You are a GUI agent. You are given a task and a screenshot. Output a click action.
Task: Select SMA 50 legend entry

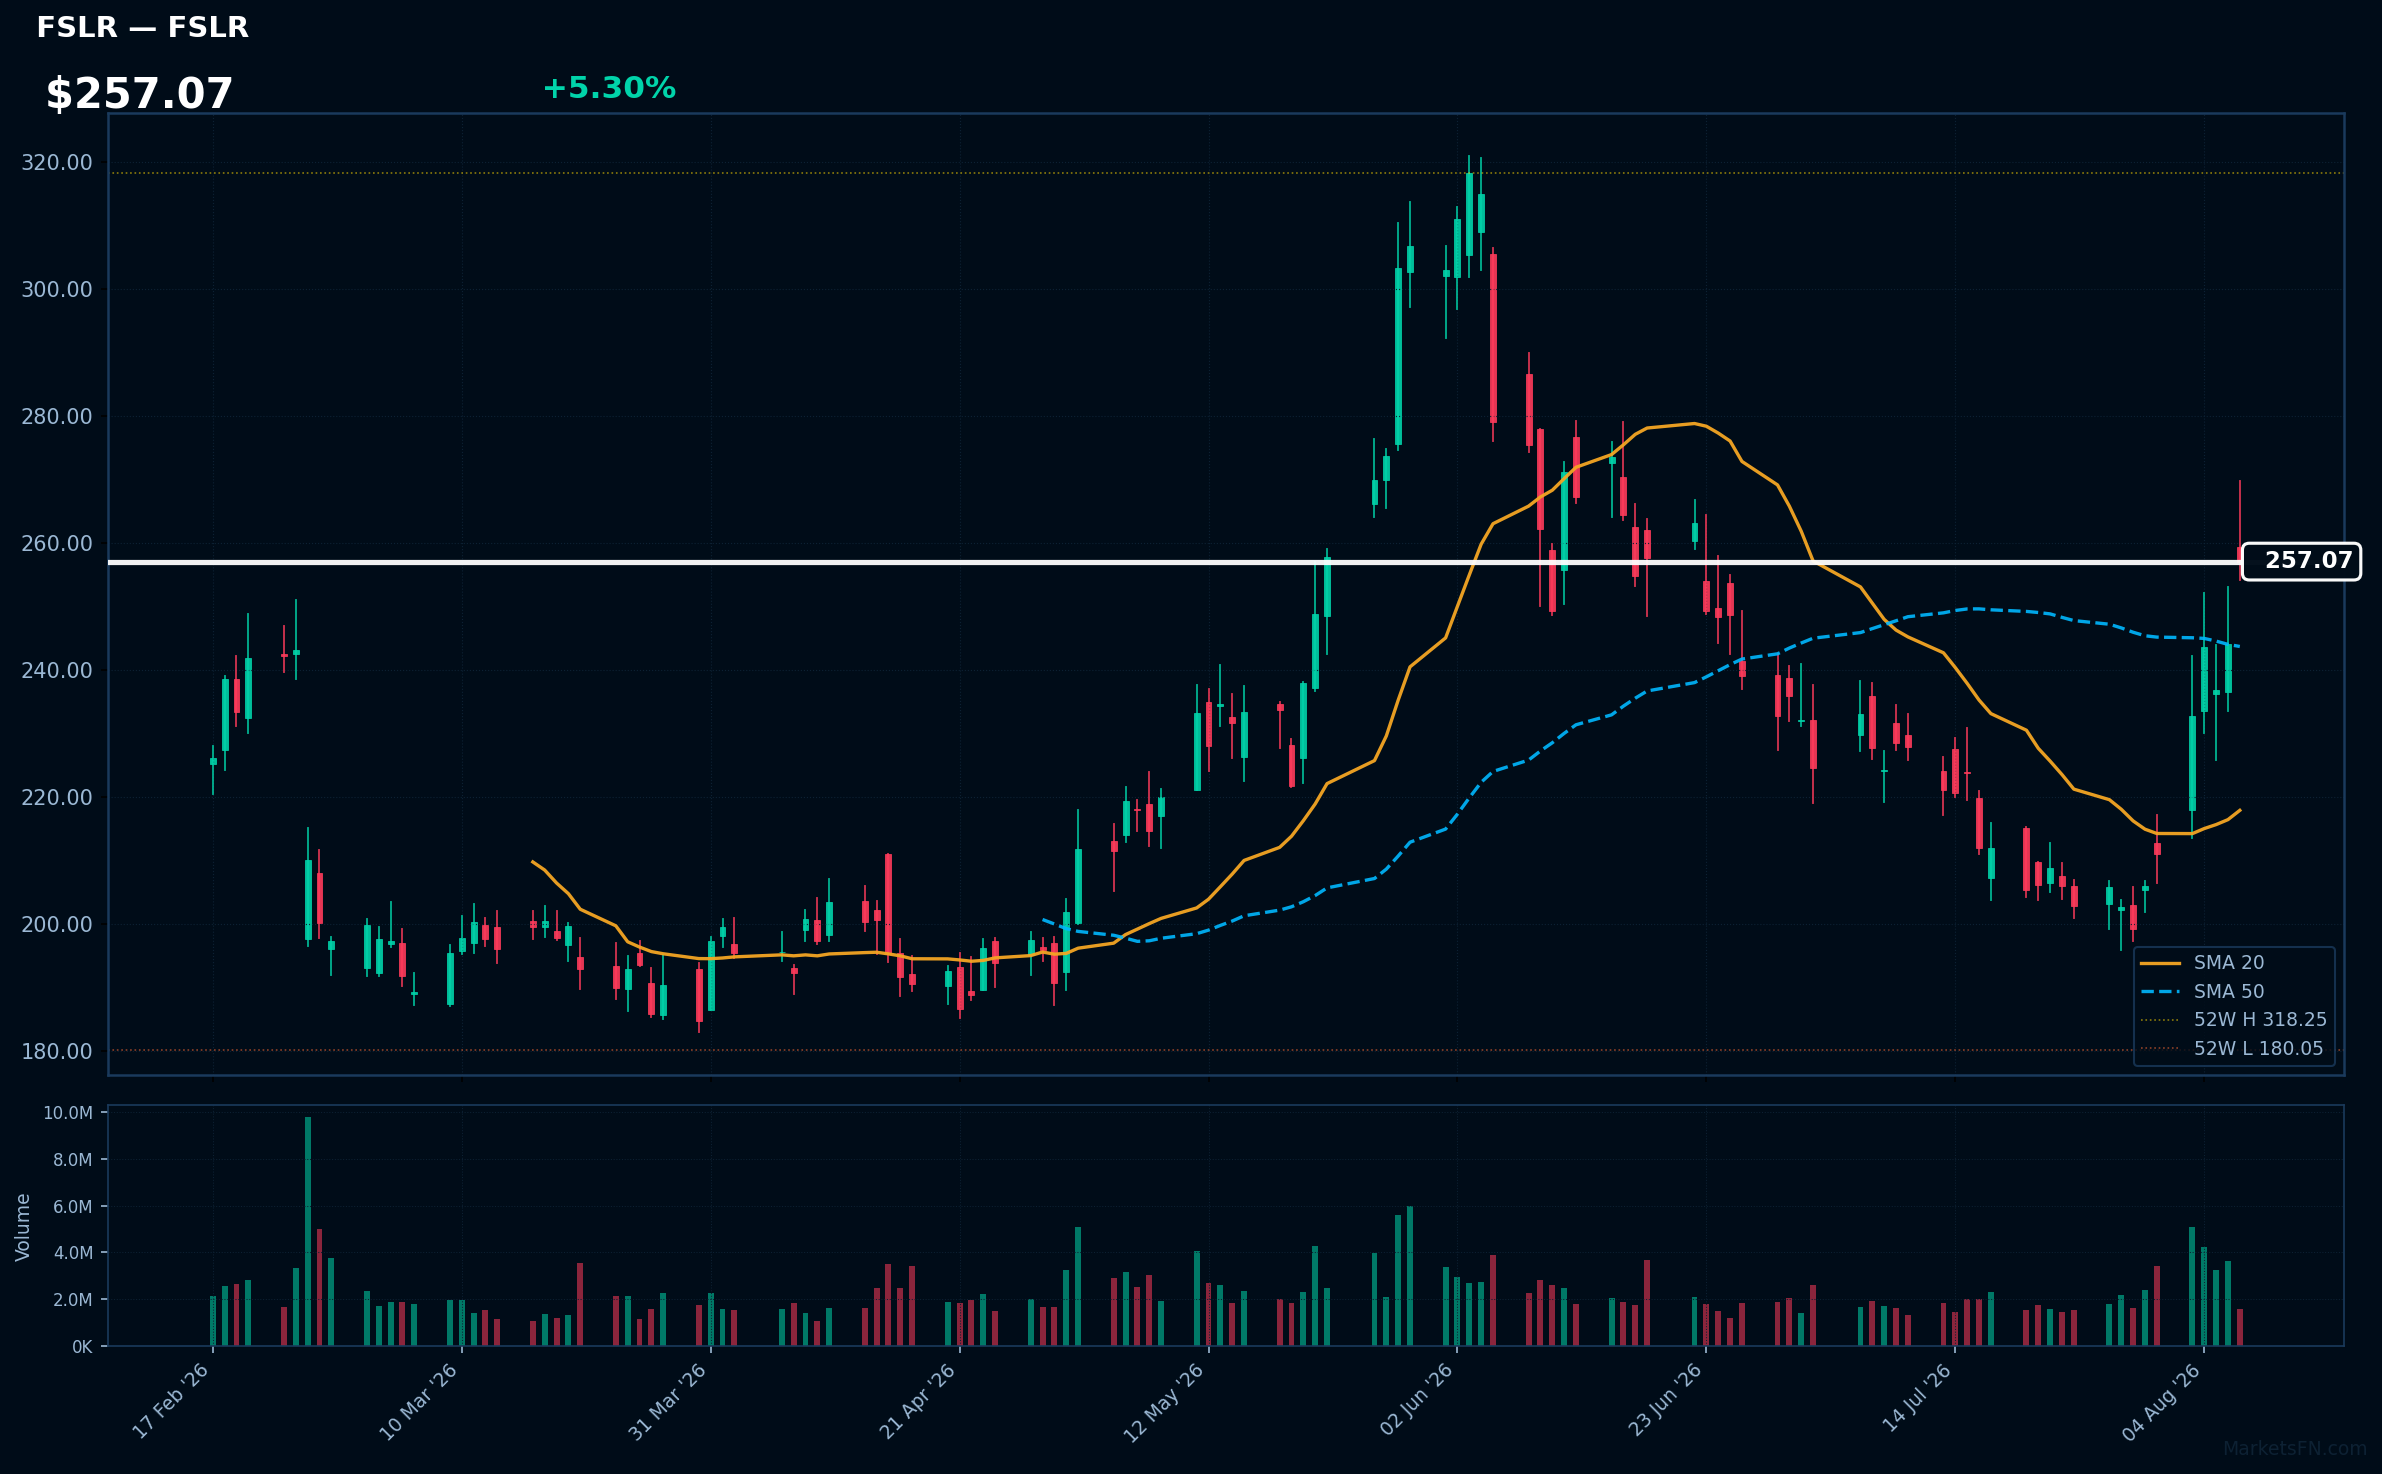pyautogui.click(x=2229, y=992)
